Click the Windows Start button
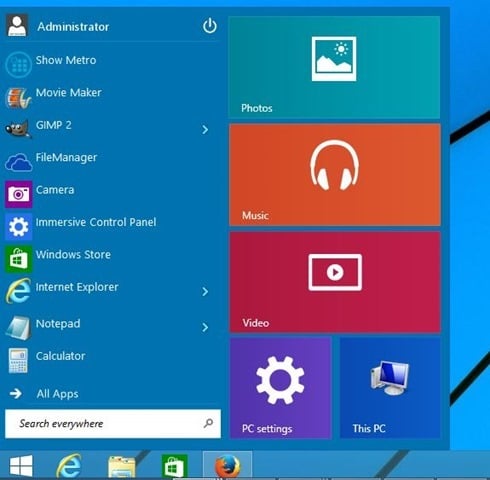 (21, 466)
